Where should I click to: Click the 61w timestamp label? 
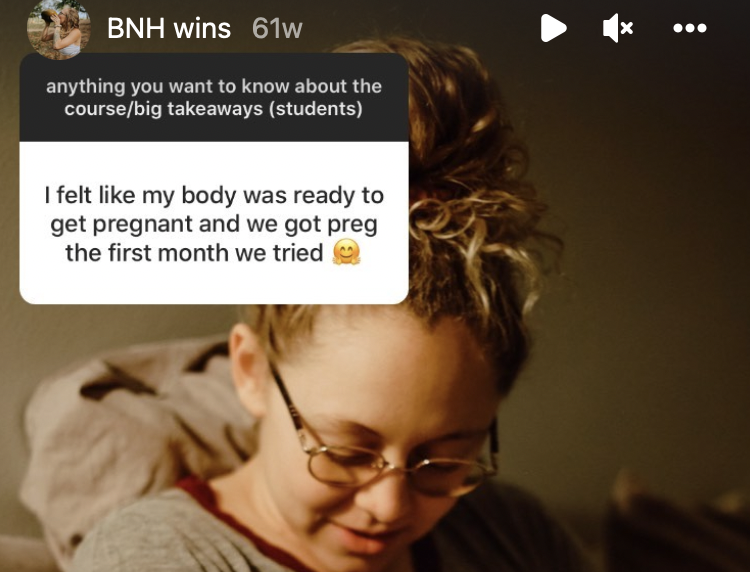pos(277,28)
